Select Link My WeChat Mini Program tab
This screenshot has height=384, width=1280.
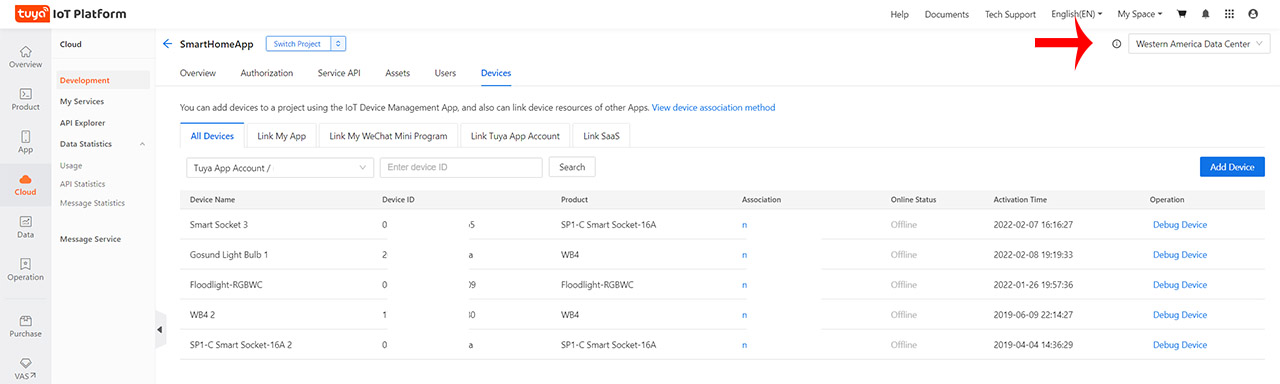tap(388, 136)
